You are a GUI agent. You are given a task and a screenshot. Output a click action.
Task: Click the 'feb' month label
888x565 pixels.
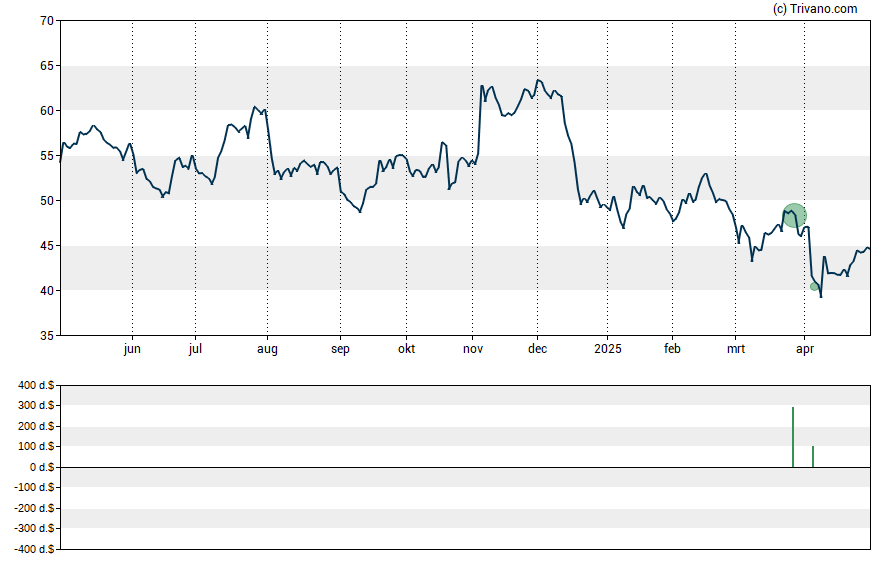click(672, 349)
